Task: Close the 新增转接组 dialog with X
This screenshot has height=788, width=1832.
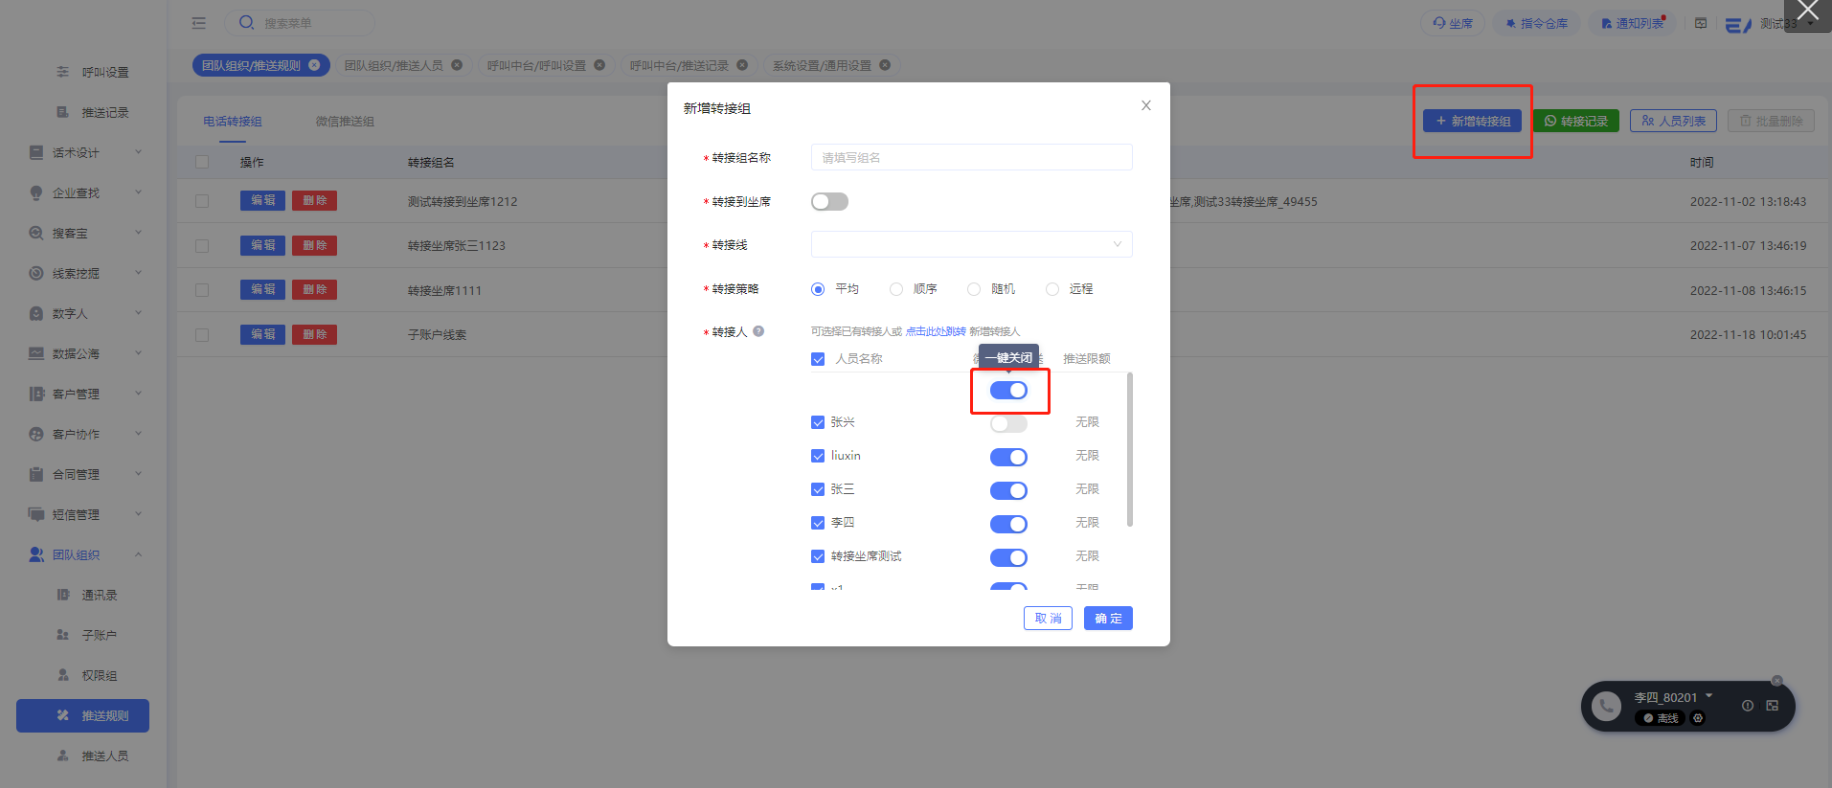Action: (1146, 106)
